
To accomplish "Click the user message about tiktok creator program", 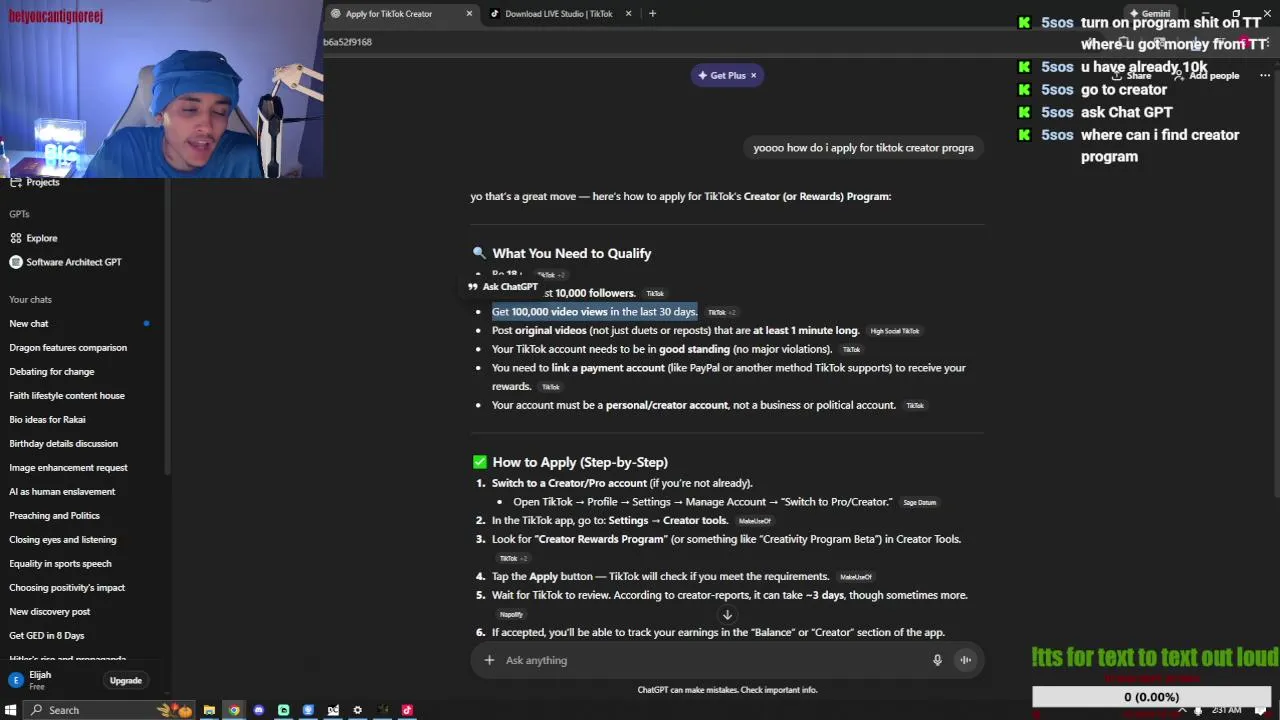I will [863, 148].
